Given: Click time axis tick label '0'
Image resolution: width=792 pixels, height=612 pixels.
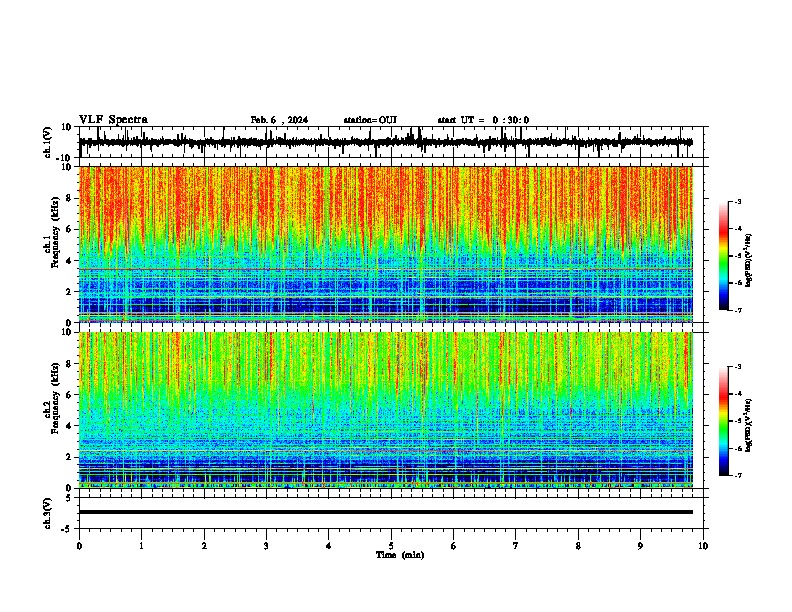Looking at the screenshot, I should coord(79,546).
